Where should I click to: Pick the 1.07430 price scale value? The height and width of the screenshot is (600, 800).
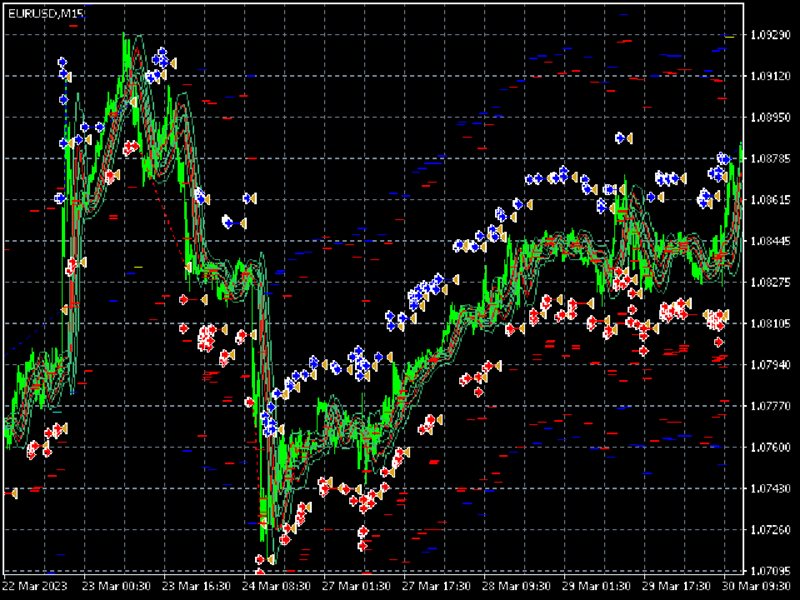[x=770, y=488]
